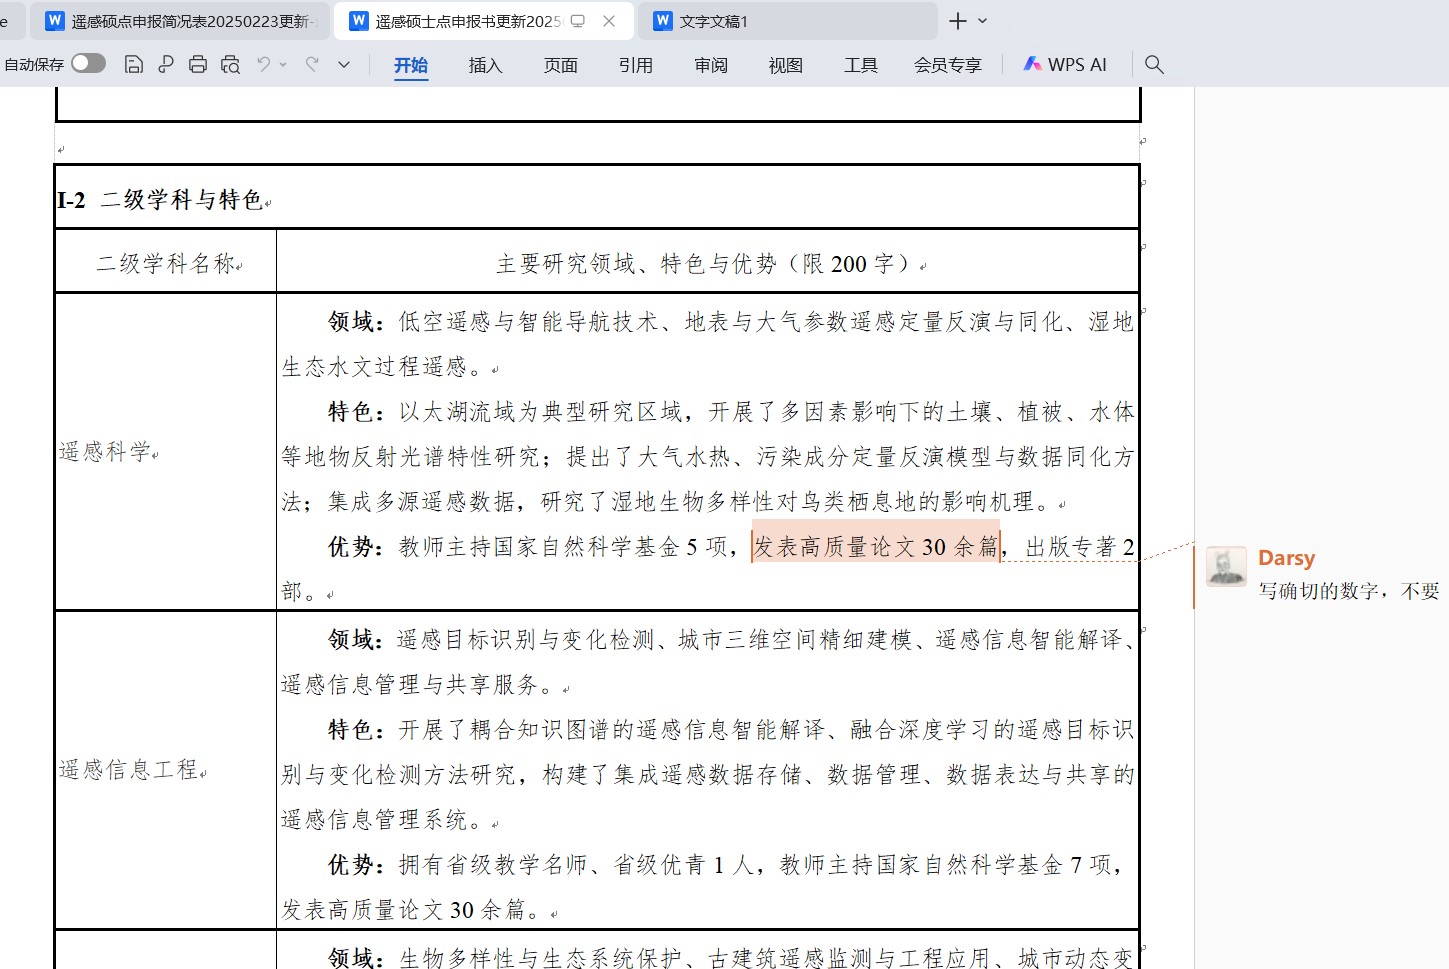1449x969 pixels.
Task: Close the 遥感硕士点申报书 document tab
Action: coord(609,21)
